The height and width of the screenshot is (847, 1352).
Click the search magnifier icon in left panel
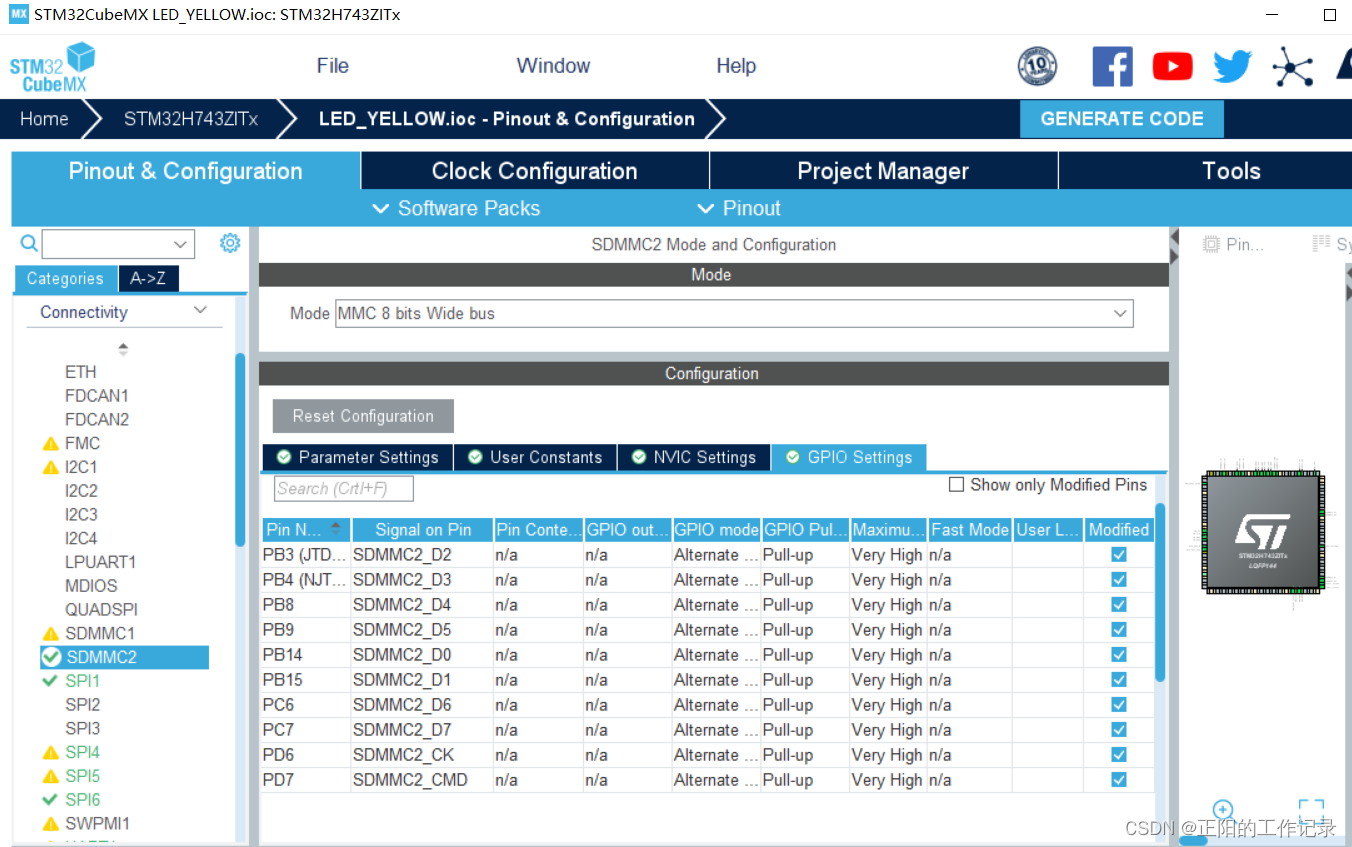[29, 243]
